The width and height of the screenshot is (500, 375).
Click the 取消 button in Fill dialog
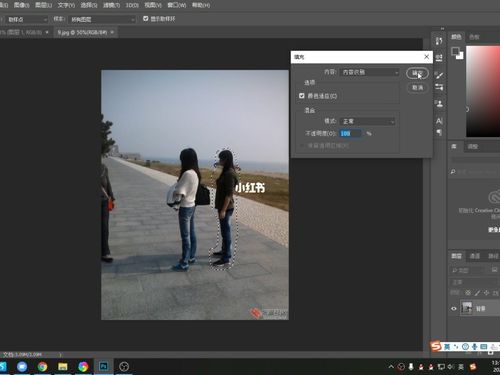417,88
